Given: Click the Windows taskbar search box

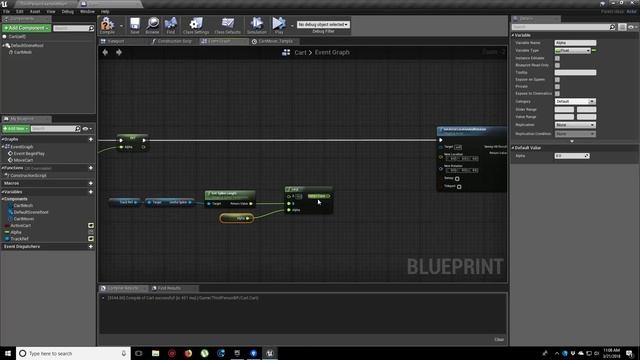Looking at the screenshot, I should click(73, 353).
